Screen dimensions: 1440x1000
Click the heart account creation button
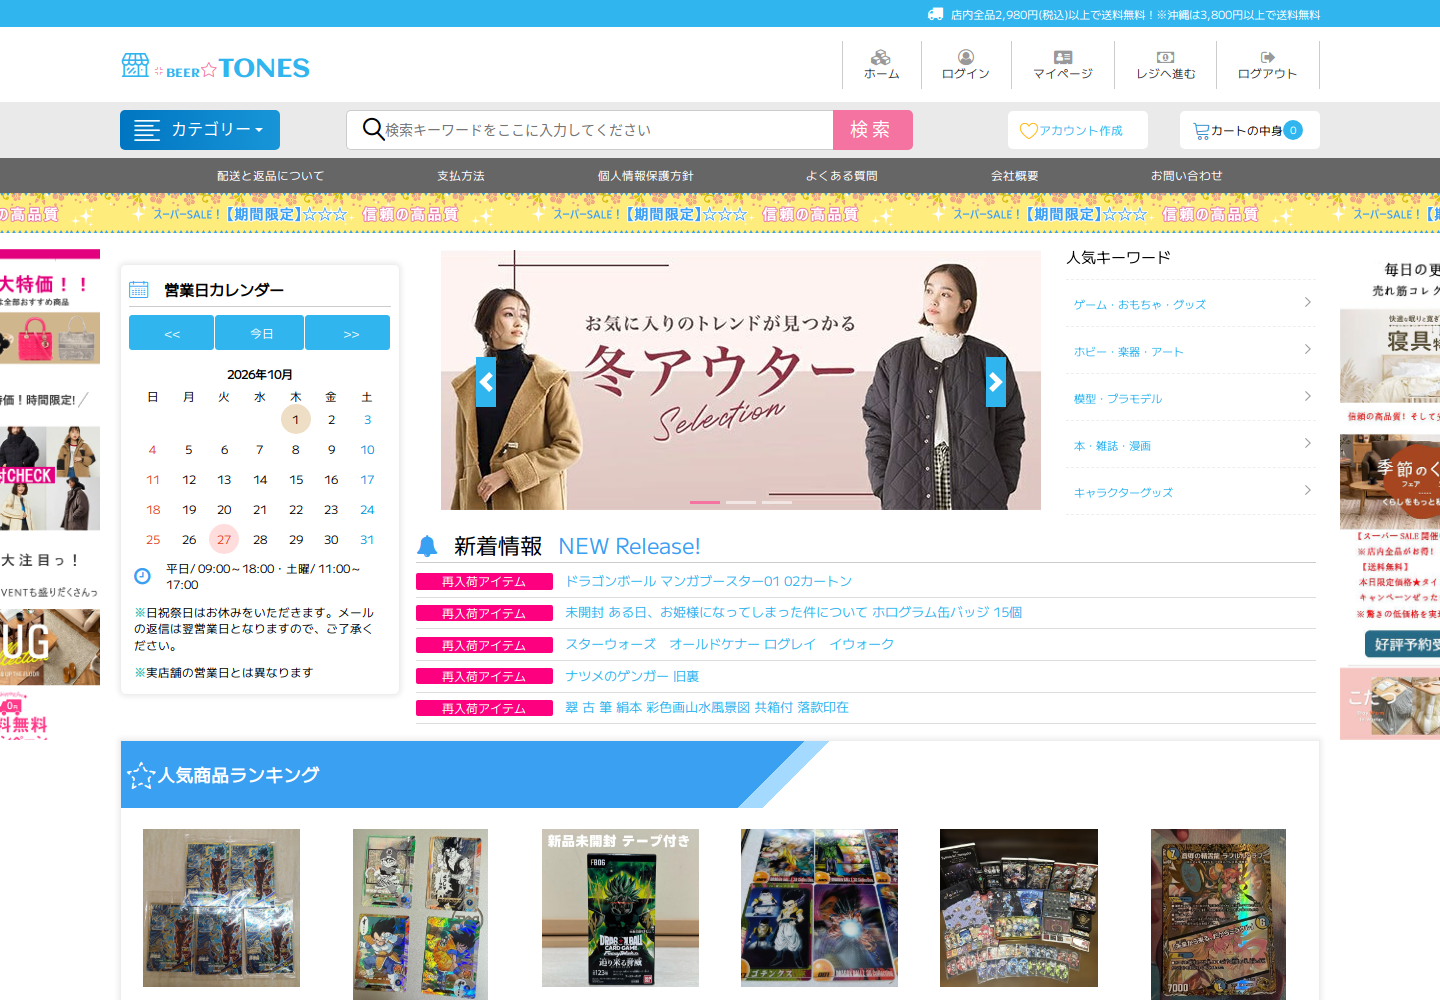(1078, 130)
